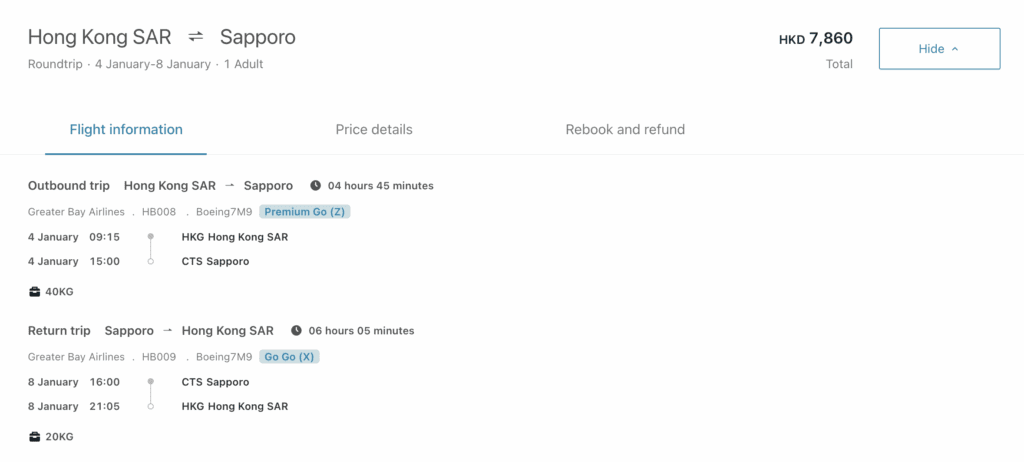This screenshot has height=462, width=1024.
Task: Collapse details with the Hide button
Action: point(939,49)
